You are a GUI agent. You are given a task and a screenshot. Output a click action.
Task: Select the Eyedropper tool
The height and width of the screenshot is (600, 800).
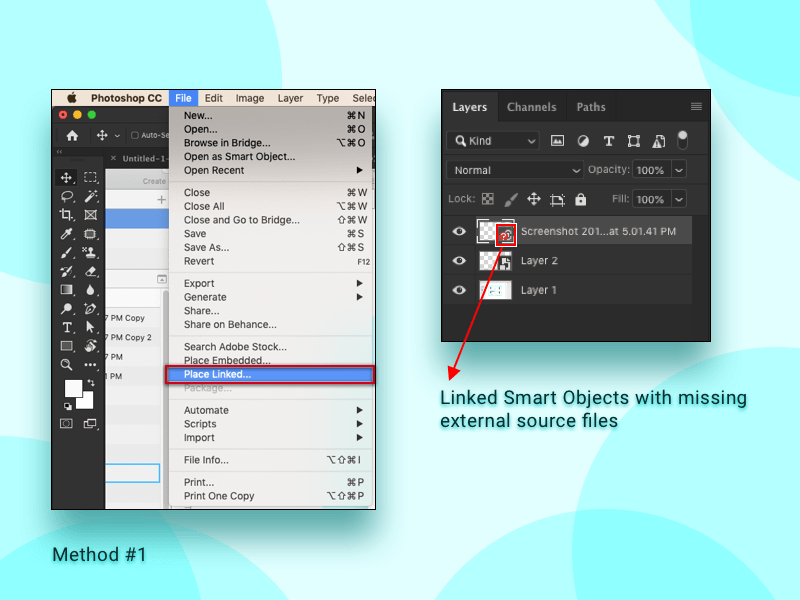(67, 234)
